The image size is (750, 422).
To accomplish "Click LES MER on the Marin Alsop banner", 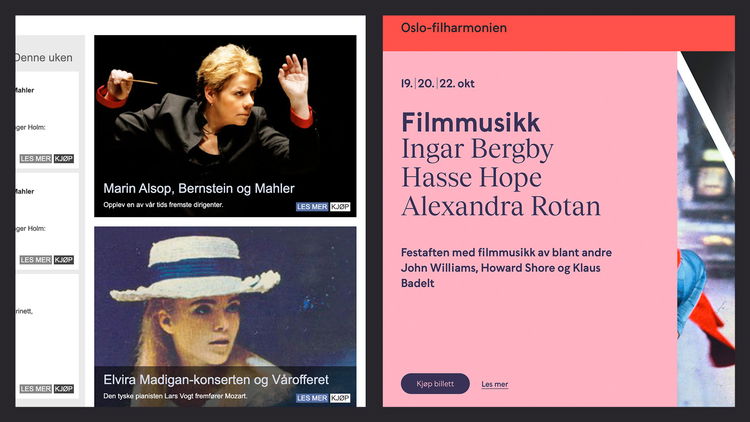I will 312,207.
